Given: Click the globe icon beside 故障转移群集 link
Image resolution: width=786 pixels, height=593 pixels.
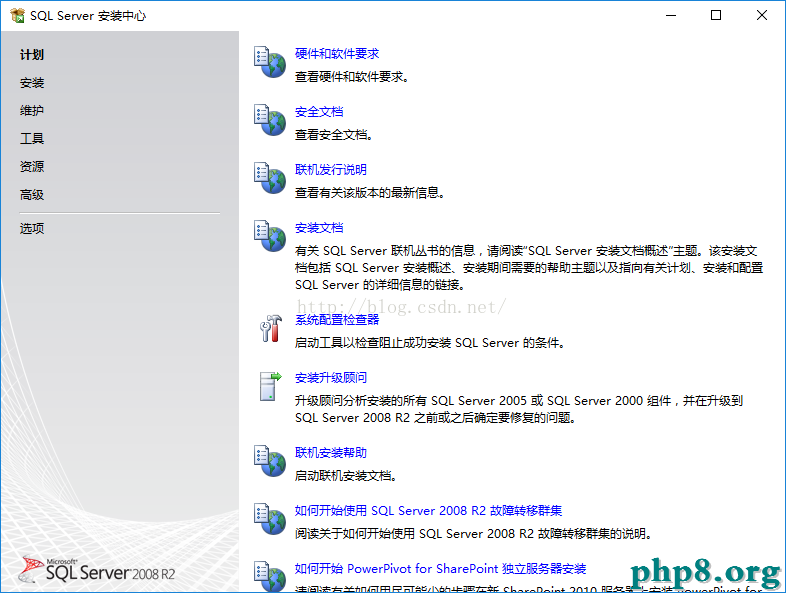Looking at the screenshot, I should (270, 519).
